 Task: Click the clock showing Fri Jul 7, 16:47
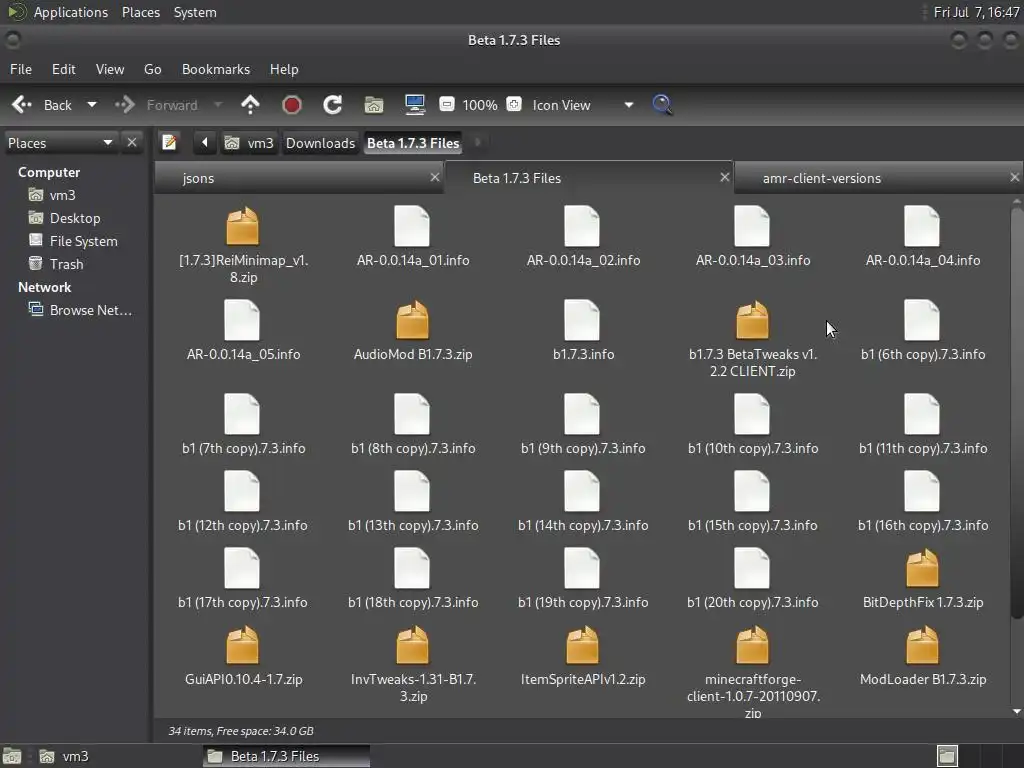coord(976,12)
